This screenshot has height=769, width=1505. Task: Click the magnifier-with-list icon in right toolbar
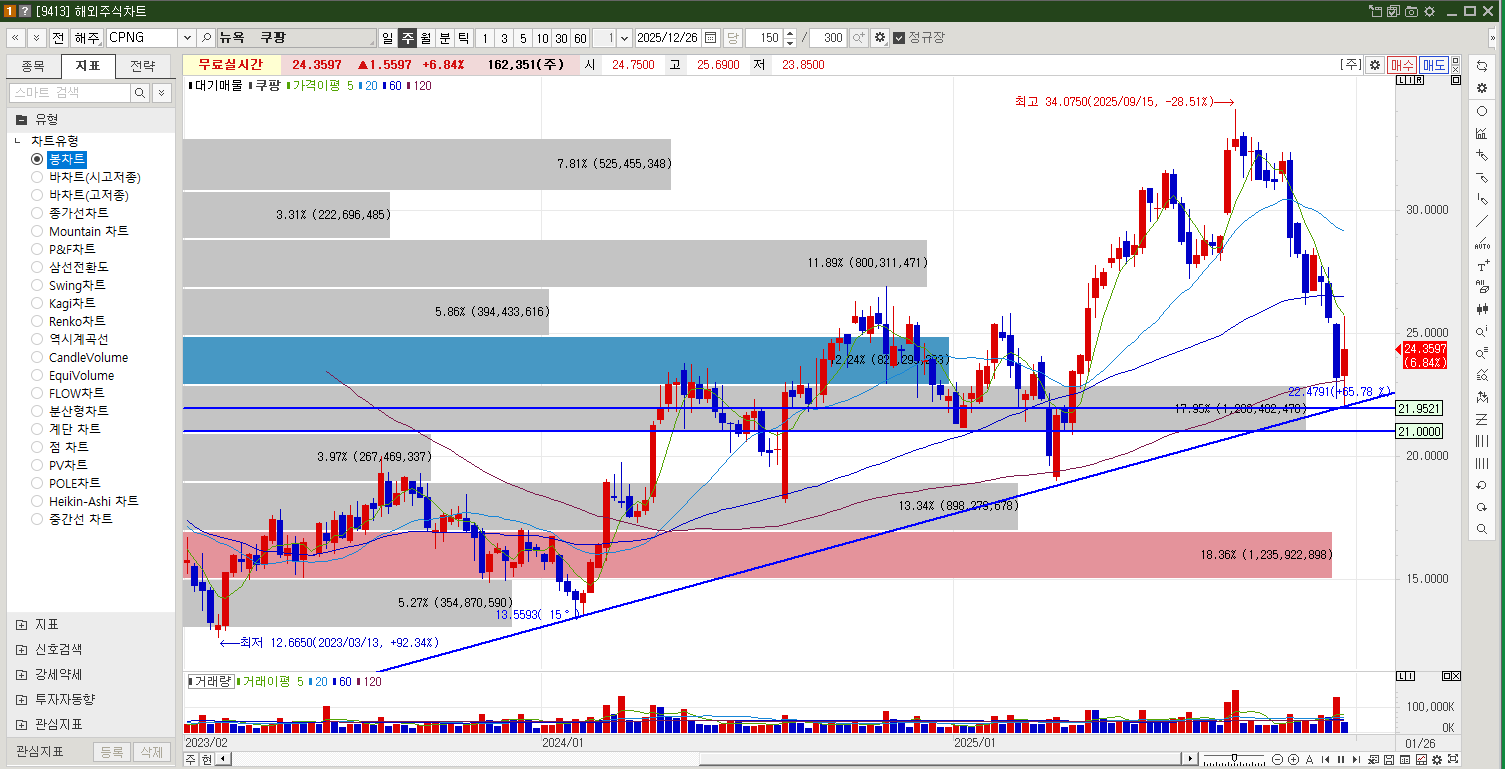point(1482,354)
